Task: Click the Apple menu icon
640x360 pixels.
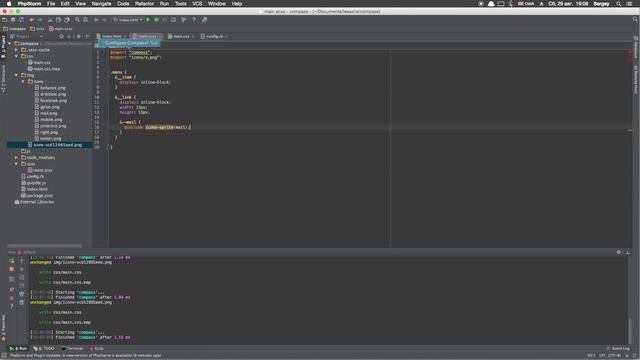Action: pyautogui.click(x=9, y=4)
